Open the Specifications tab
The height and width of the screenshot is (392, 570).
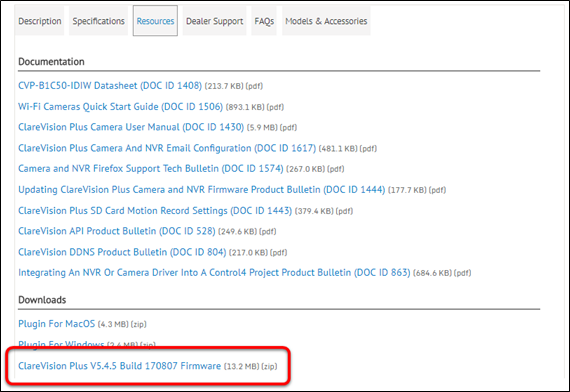99,21
